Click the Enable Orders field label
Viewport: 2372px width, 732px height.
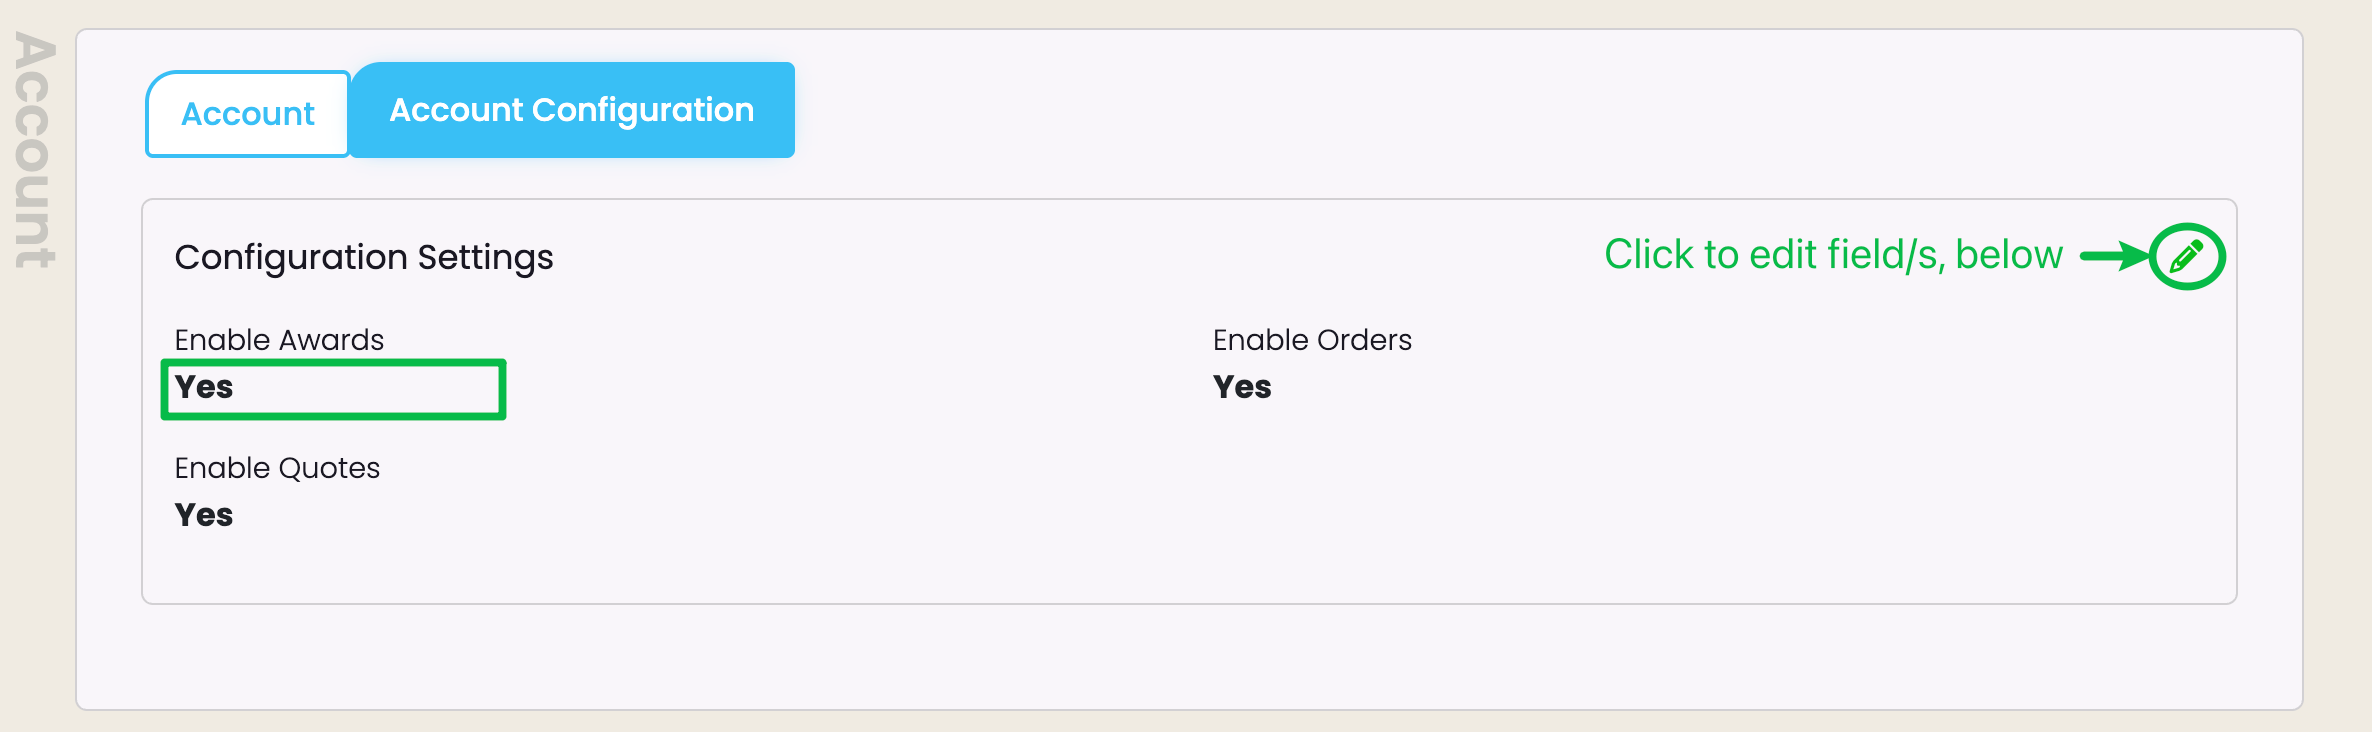[1312, 340]
